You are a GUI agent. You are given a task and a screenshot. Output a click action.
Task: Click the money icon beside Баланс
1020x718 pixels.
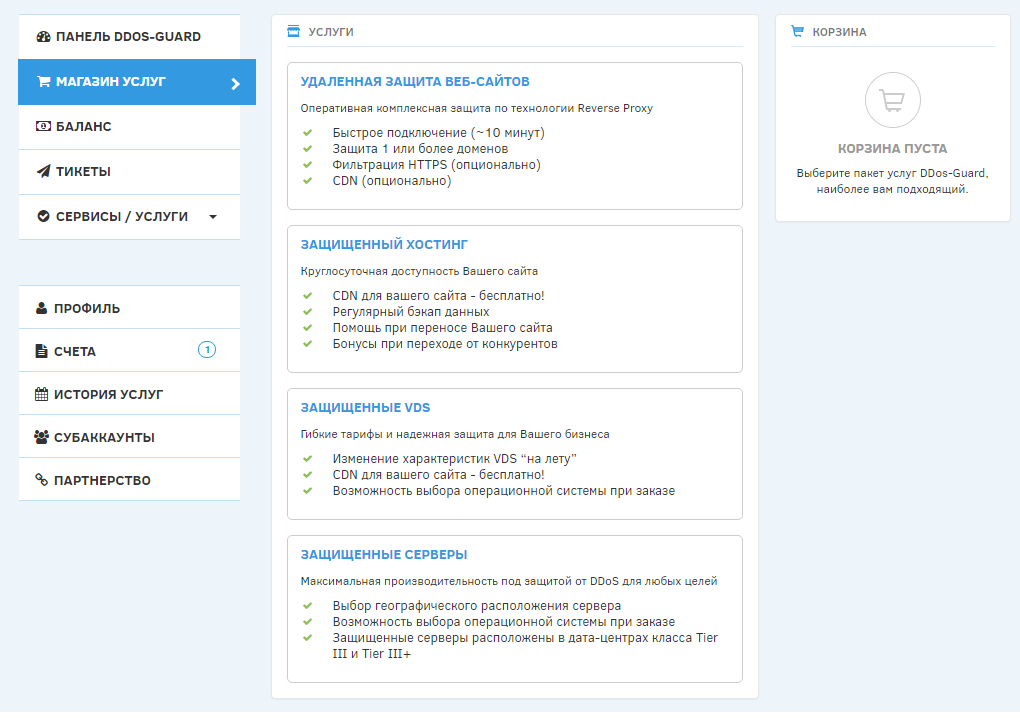click(44, 126)
